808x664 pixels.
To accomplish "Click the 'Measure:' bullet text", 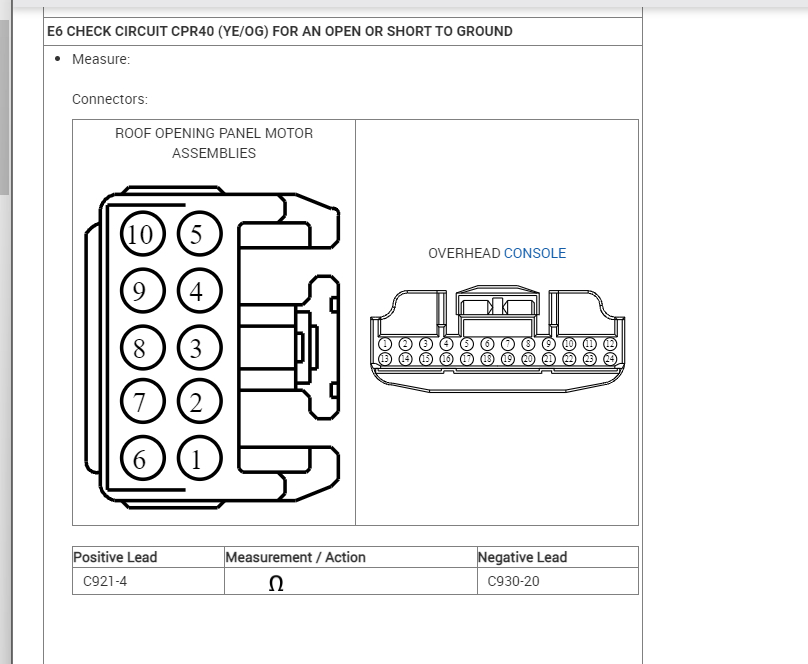I will pos(101,59).
